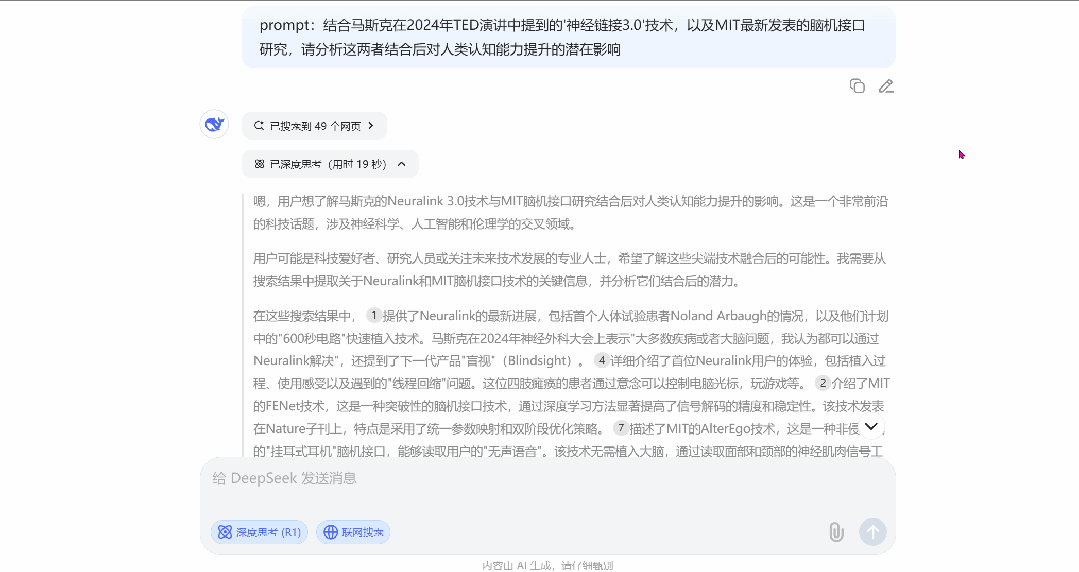The image size is (1079, 572).
Task: Edit the user prompt message
Action: 886,86
